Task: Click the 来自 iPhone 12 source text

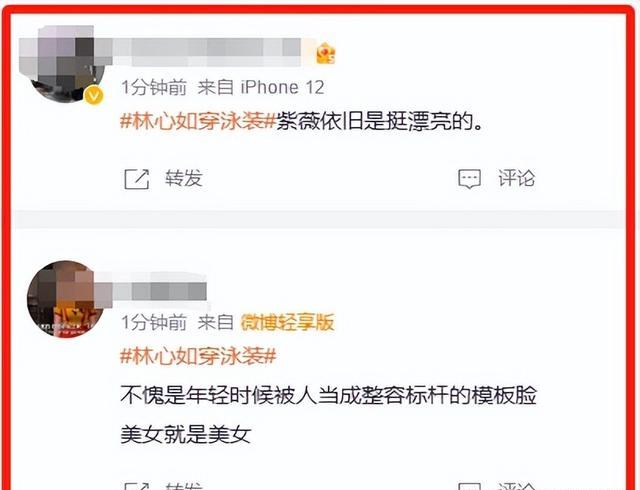Action: 261,87
